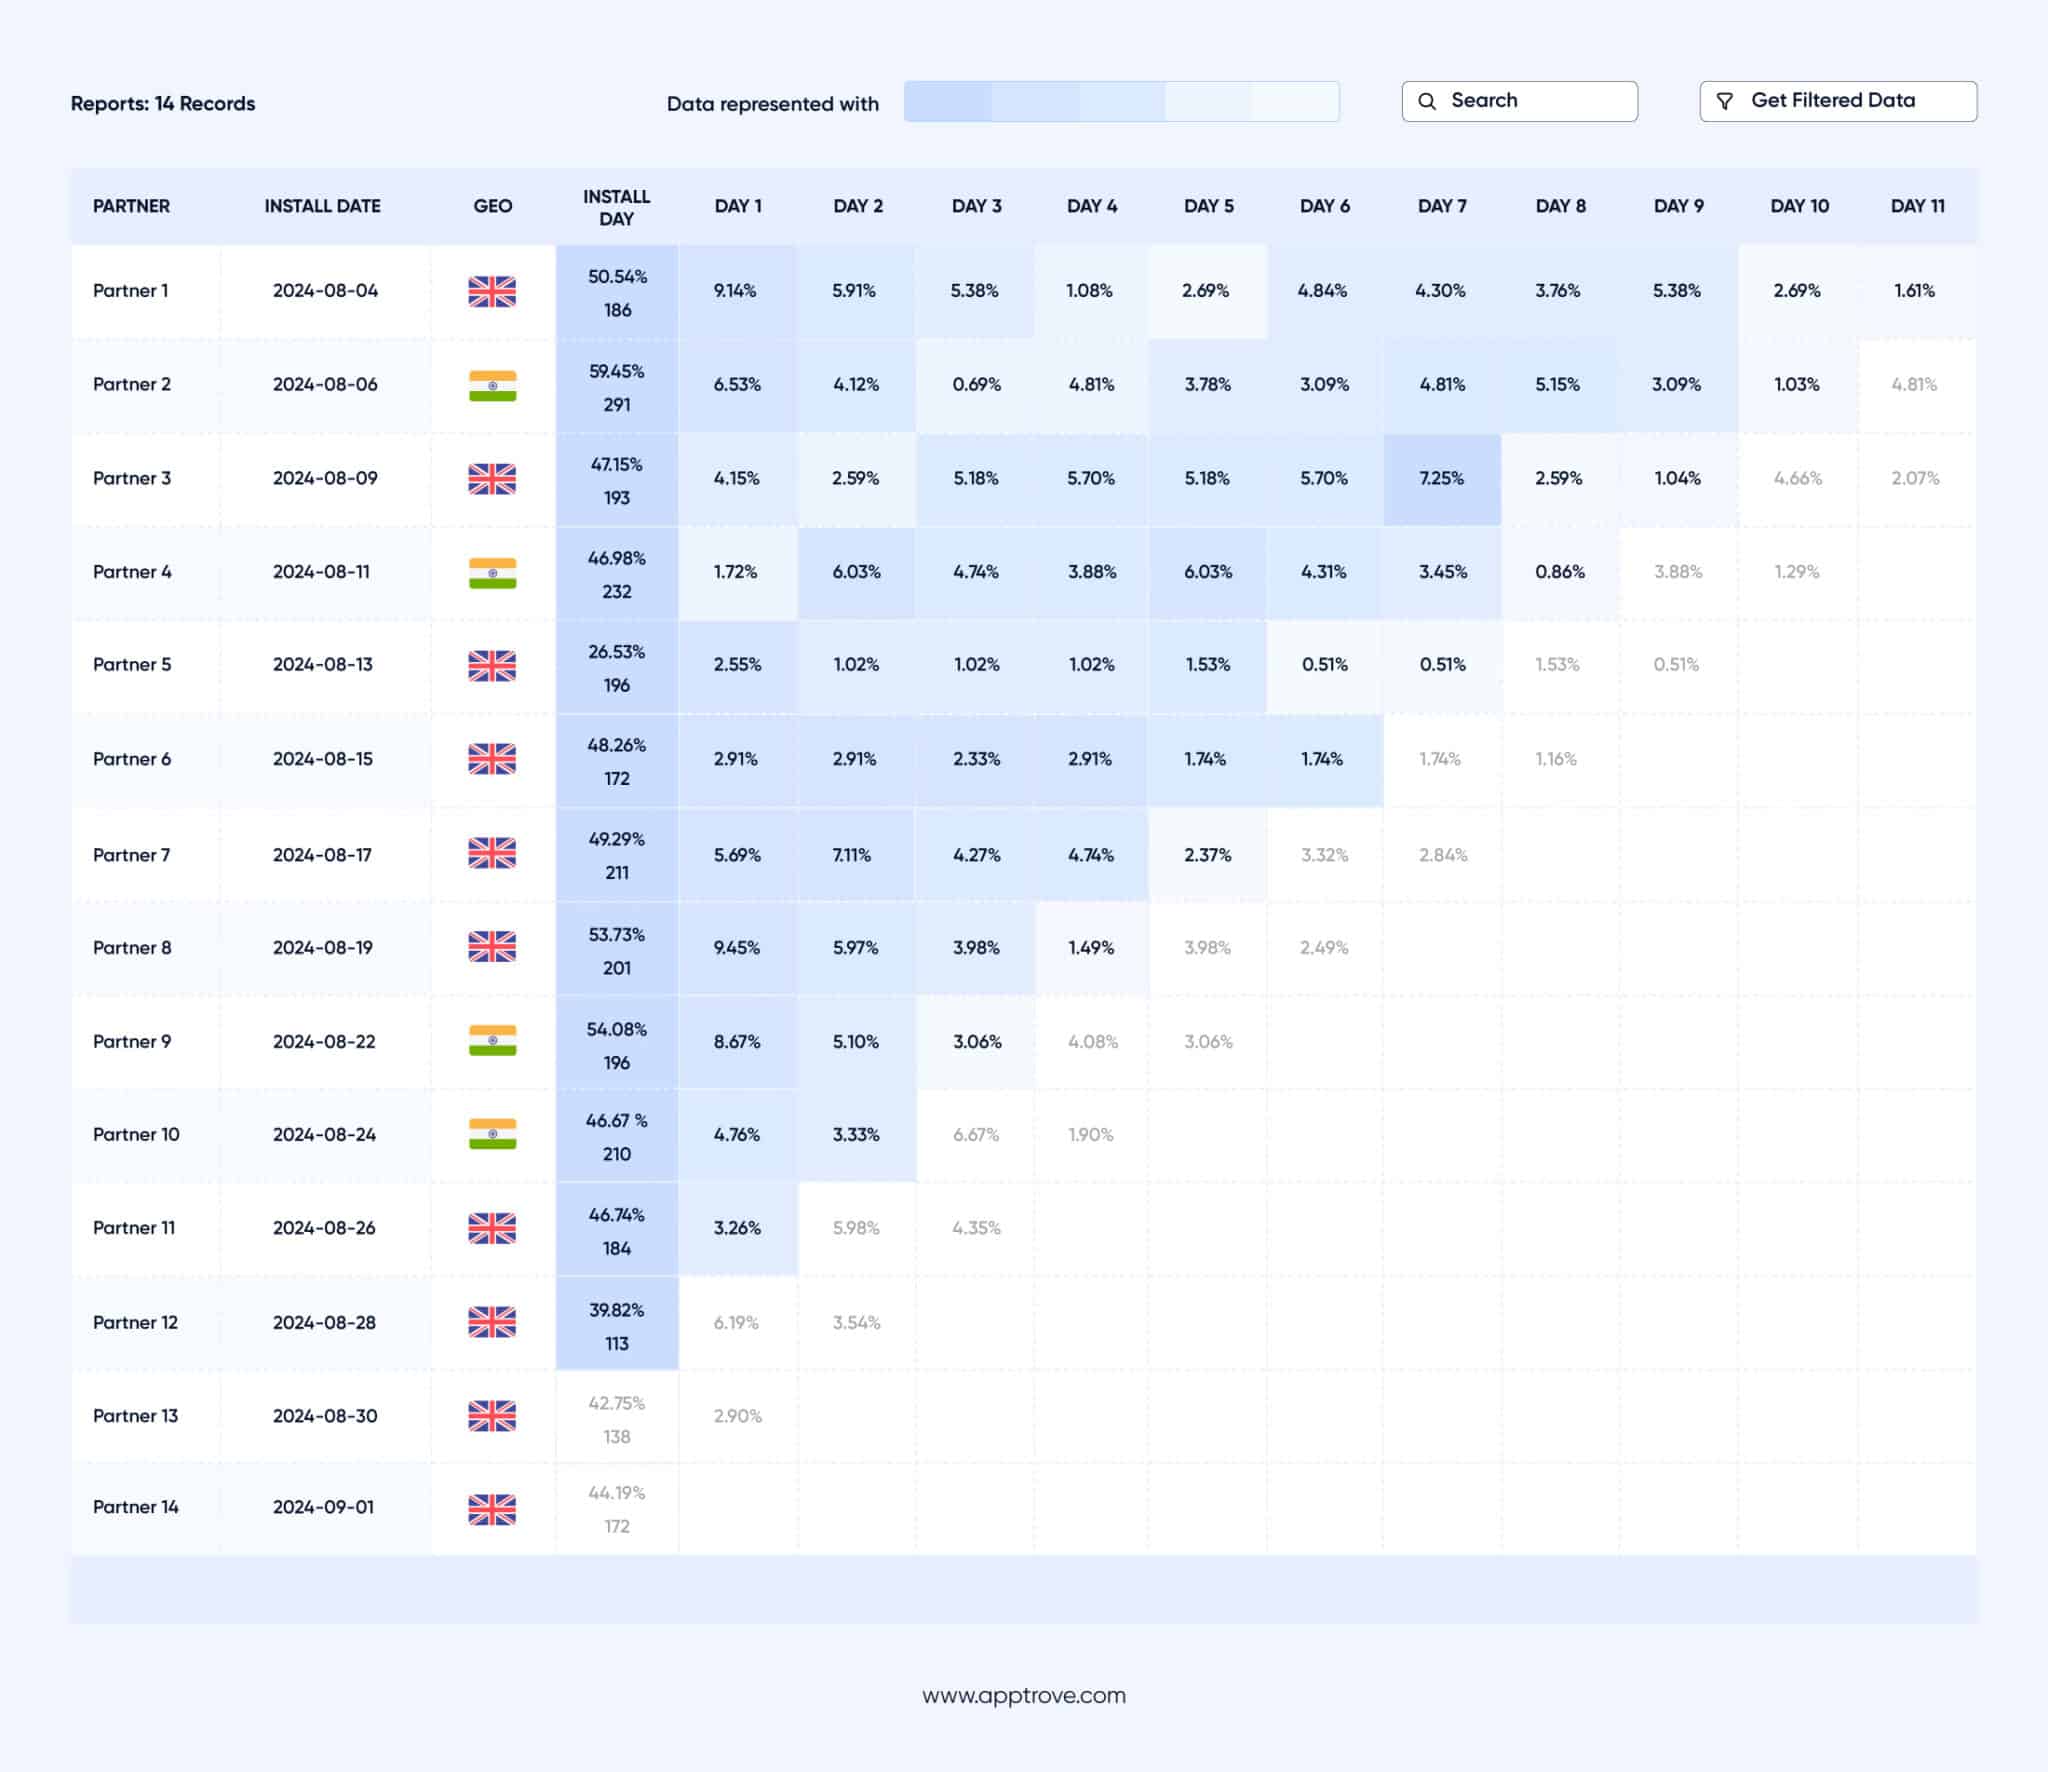The height and width of the screenshot is (1772, 2048).
Task: Click the Reports: 14 Records label
Action: [163, 103]
